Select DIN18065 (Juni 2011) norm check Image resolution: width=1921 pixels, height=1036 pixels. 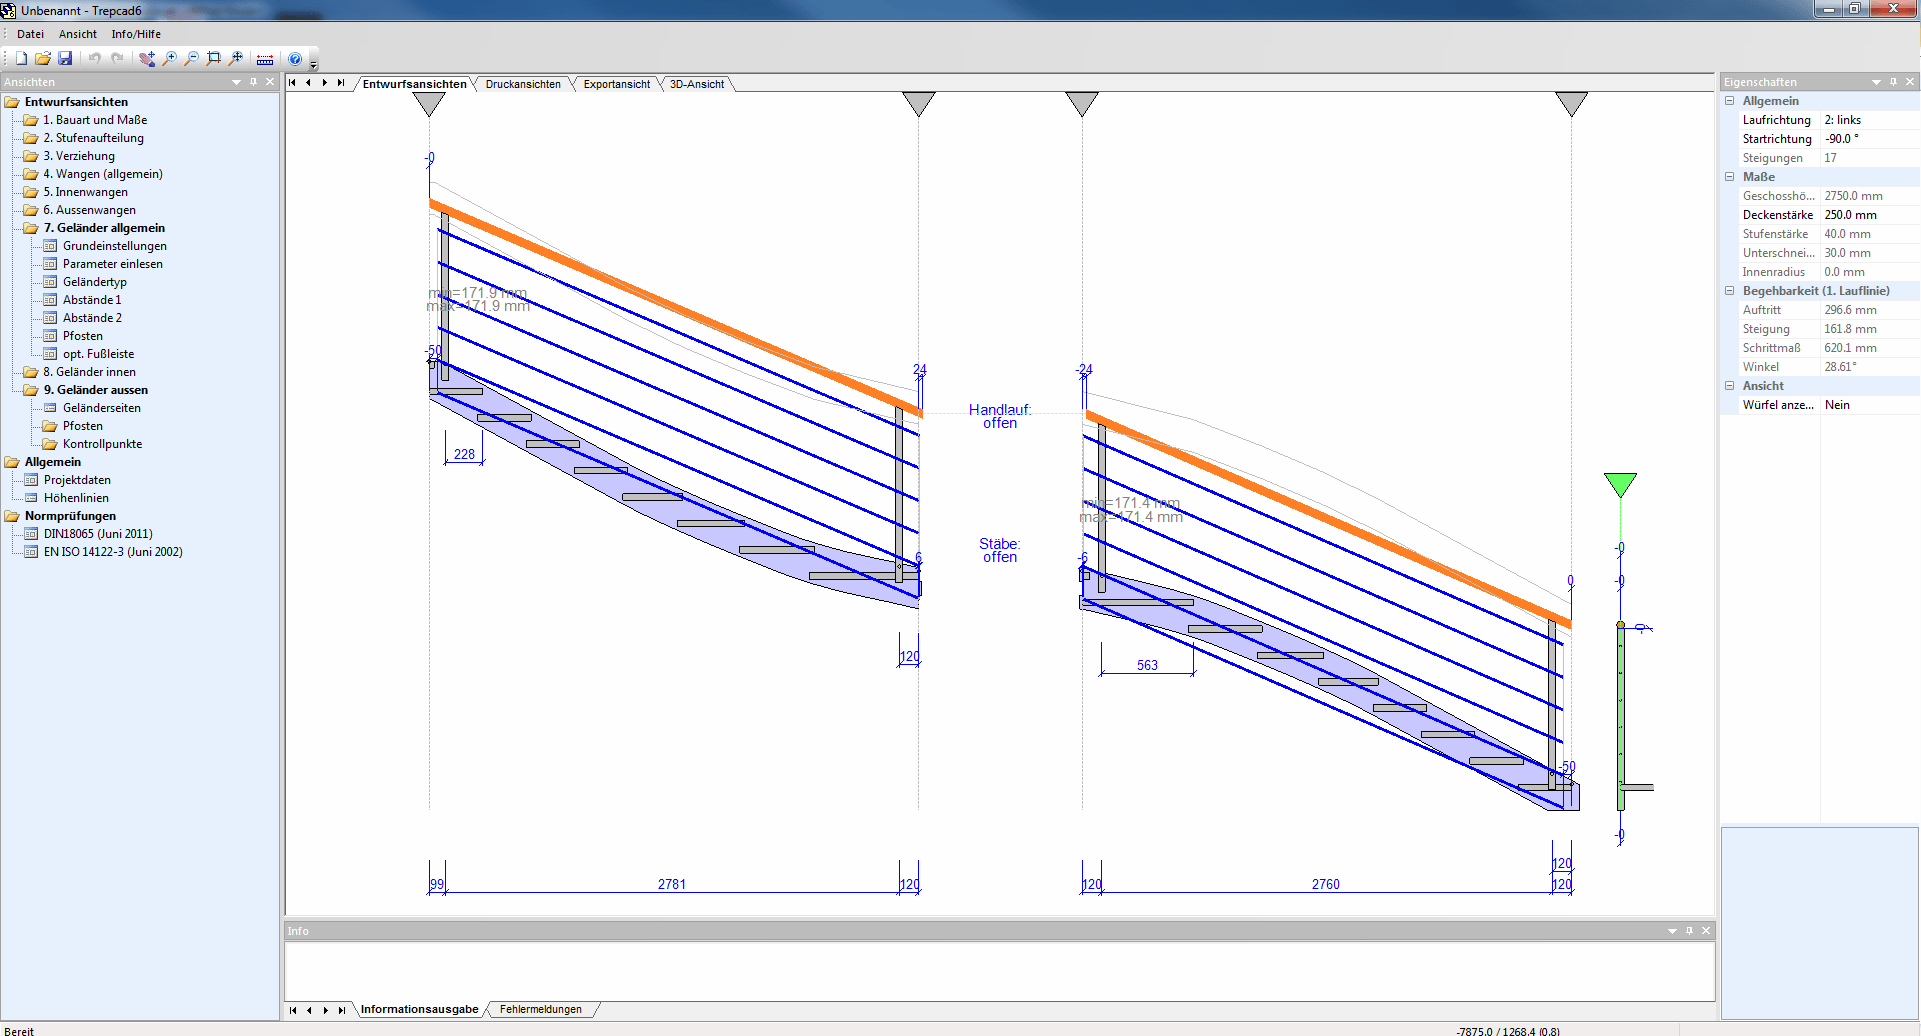coord(98,534)
